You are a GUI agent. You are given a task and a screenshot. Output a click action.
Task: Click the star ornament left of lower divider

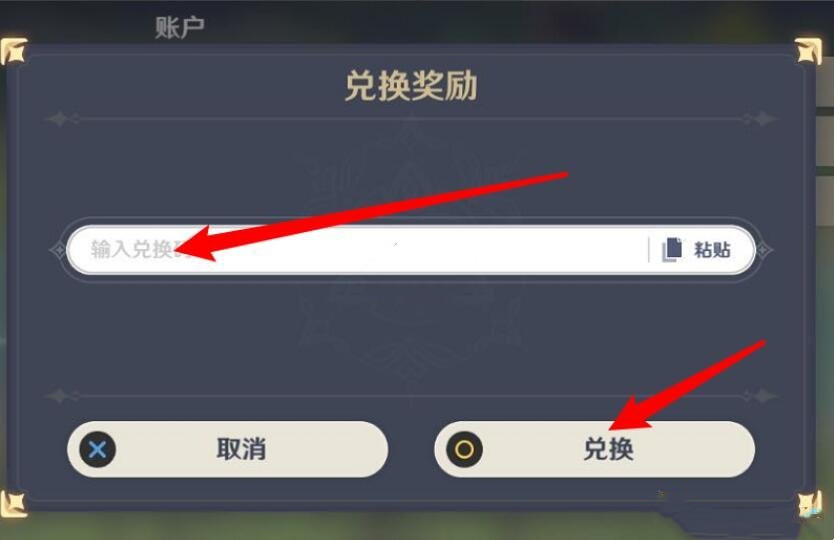tap(60, 396)
